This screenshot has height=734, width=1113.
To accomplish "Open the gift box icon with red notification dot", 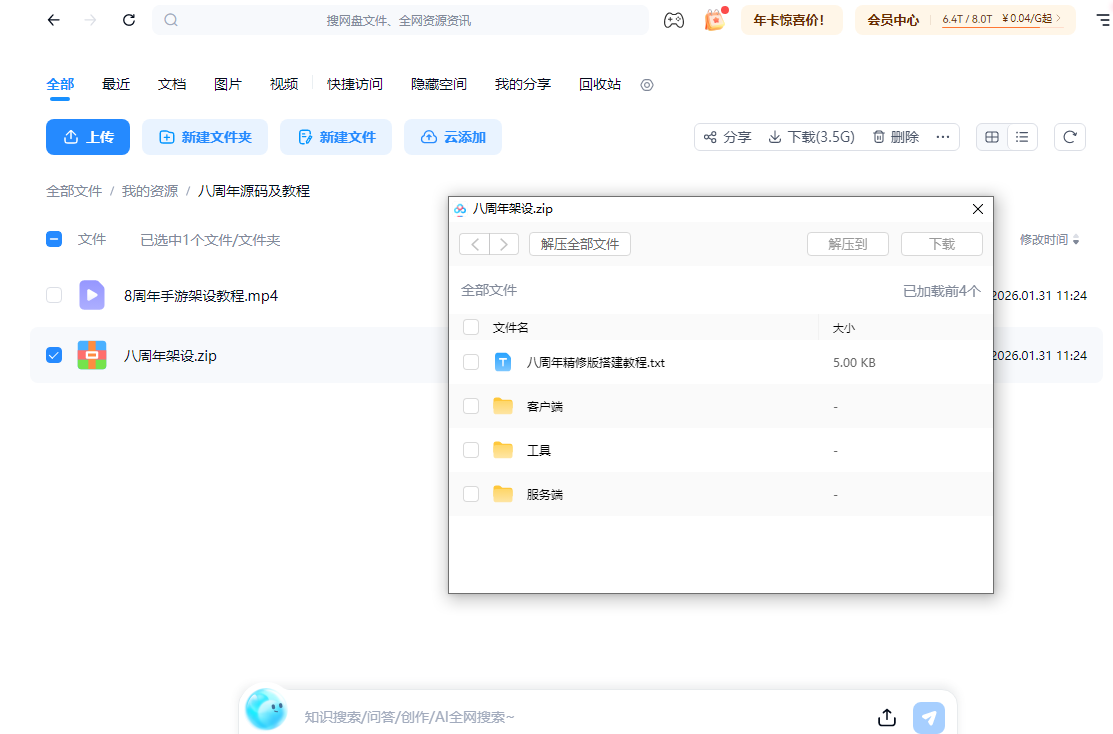I will click(x=713, y=20).
